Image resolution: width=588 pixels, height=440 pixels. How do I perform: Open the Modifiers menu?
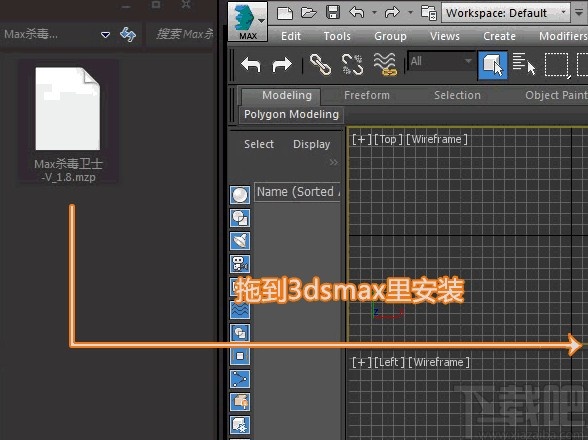coord(562,36)
